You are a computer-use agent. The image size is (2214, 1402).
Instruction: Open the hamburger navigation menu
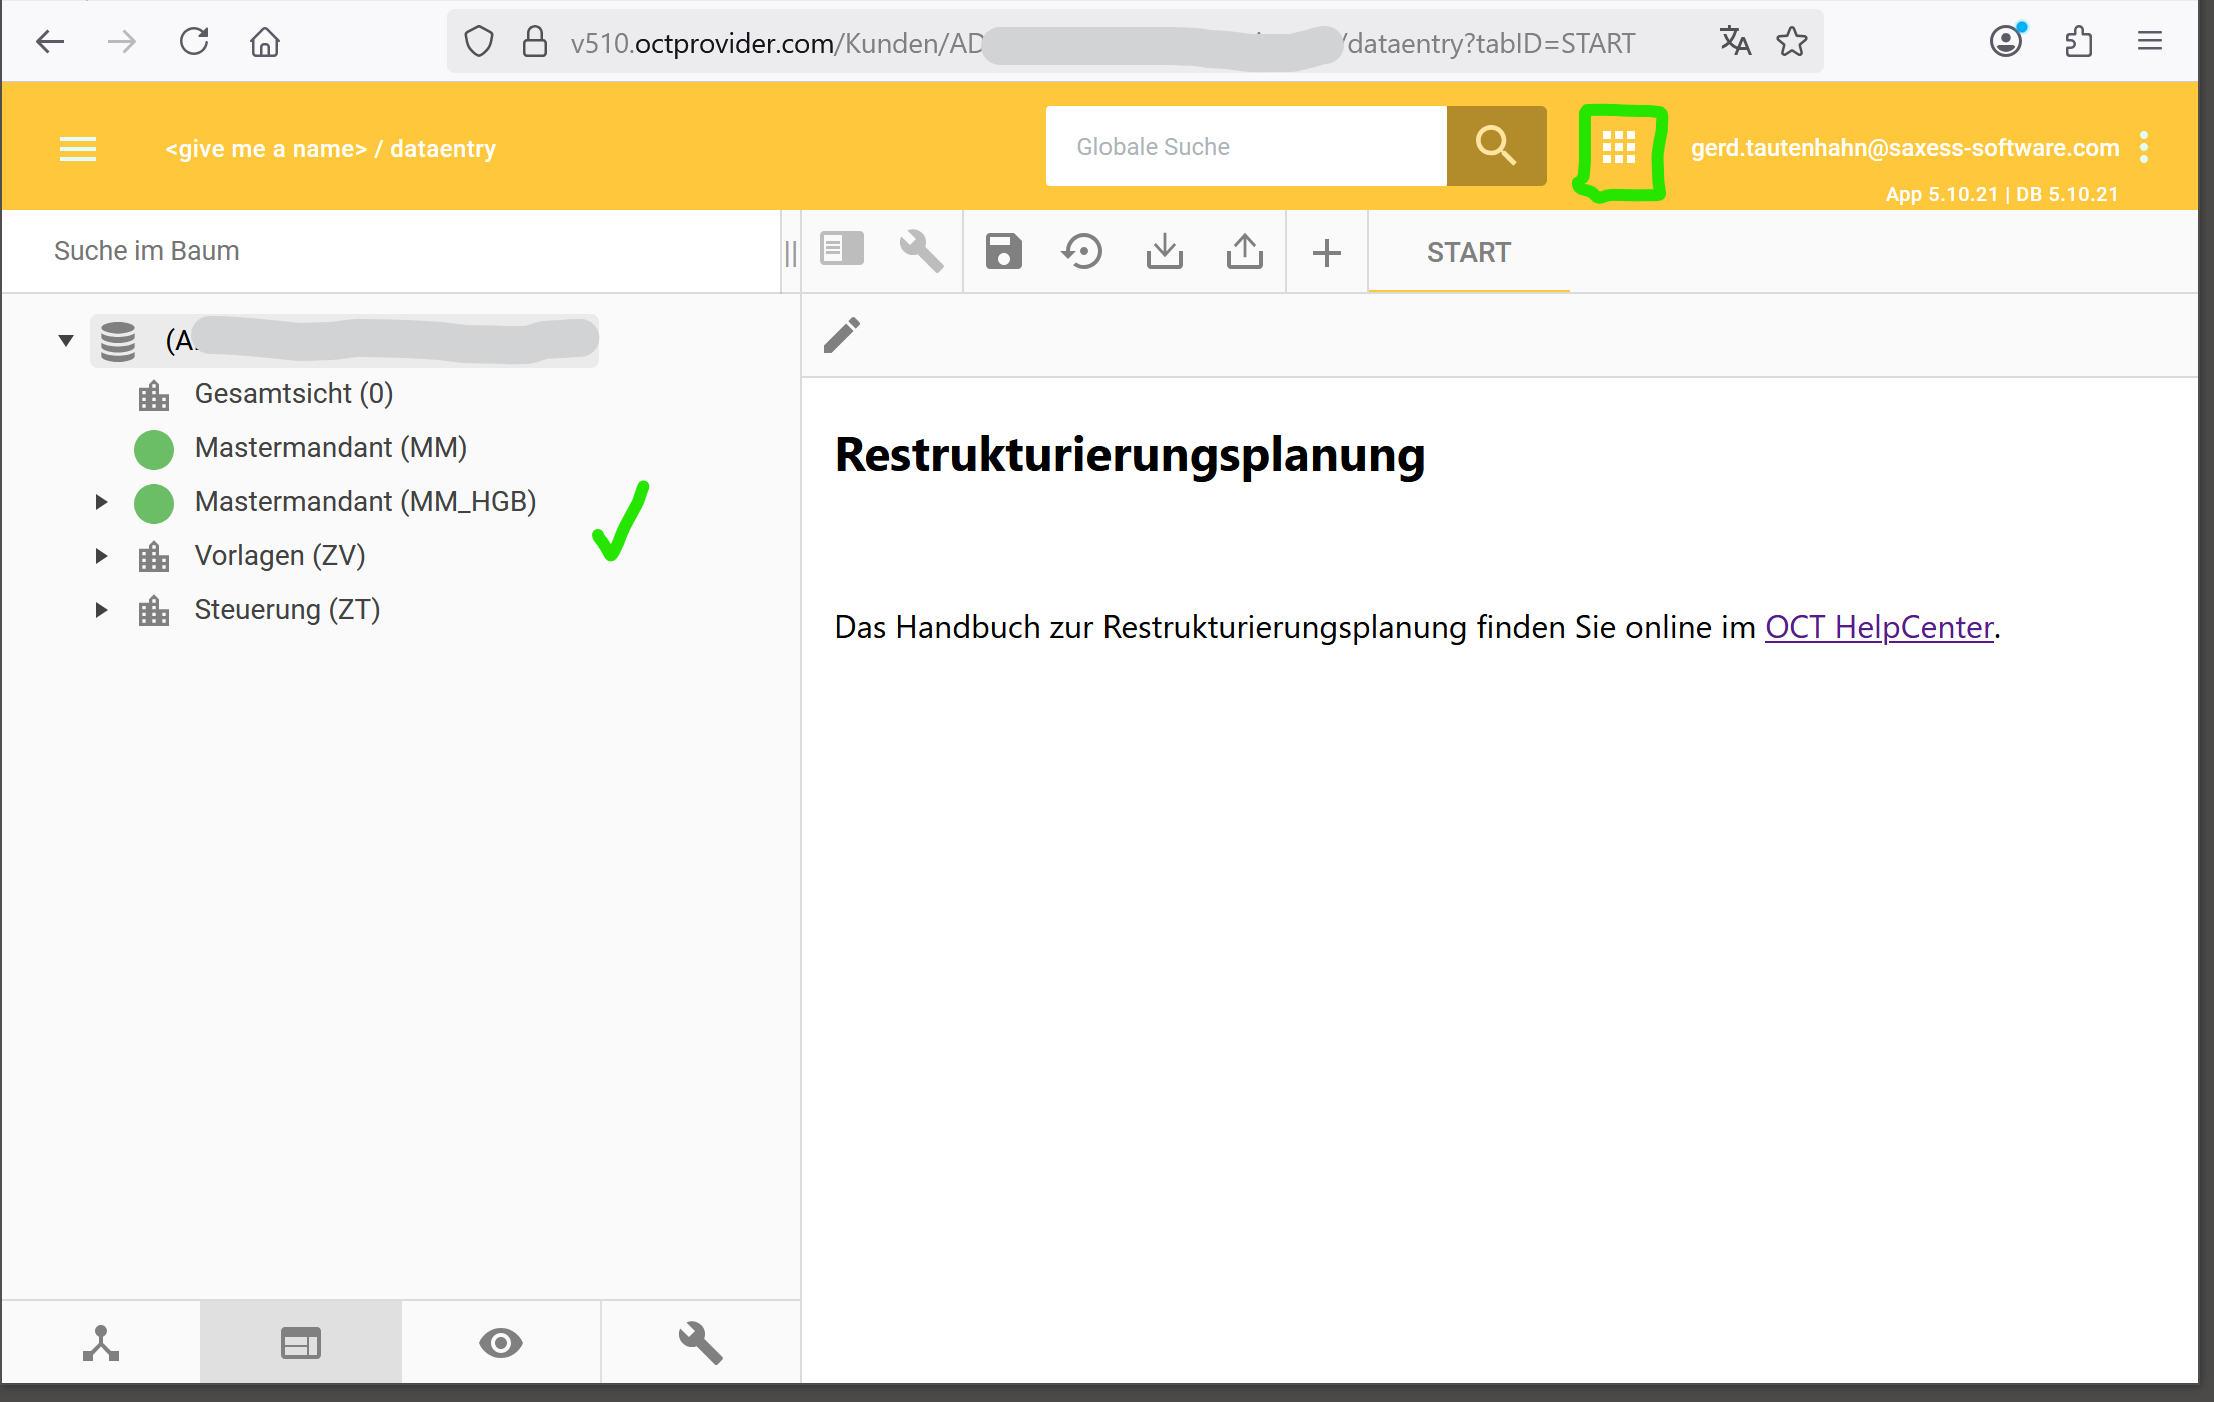(x=78, y=149)
